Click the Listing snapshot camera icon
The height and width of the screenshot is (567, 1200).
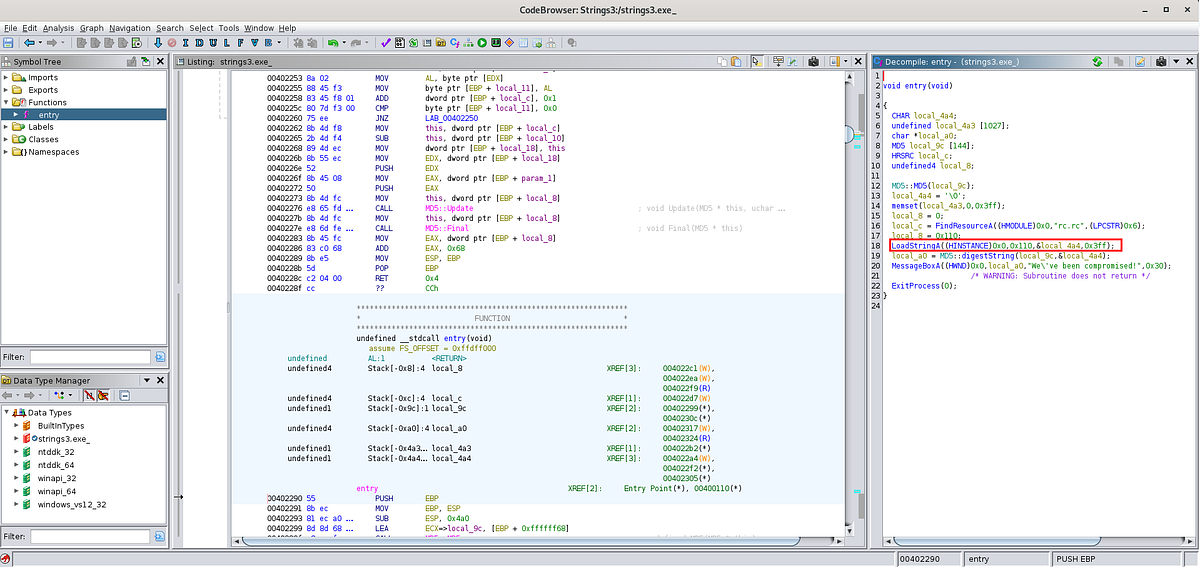[813, 61]
